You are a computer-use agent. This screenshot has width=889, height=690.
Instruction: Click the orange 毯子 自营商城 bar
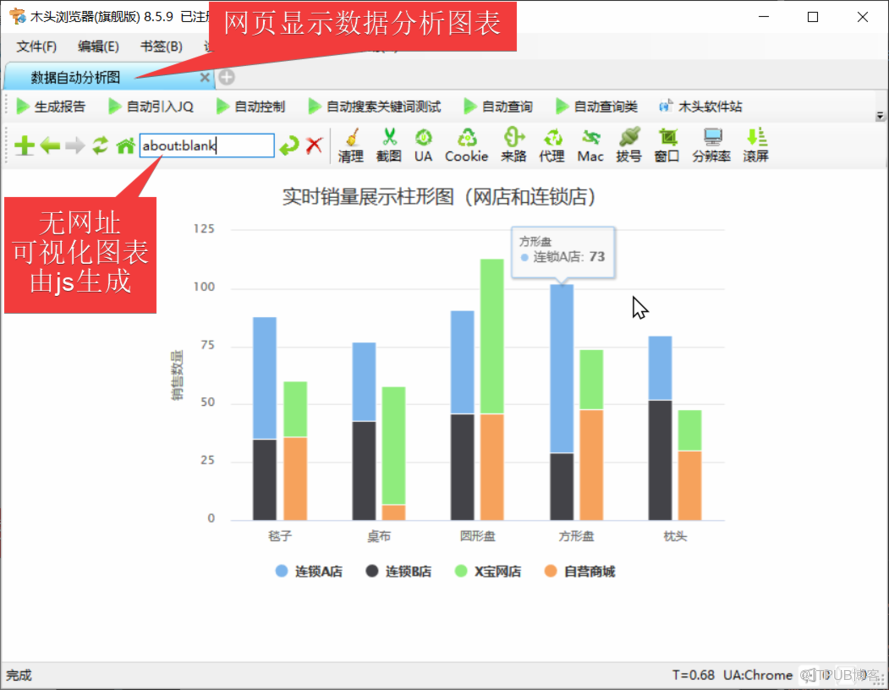click(295, 479)
